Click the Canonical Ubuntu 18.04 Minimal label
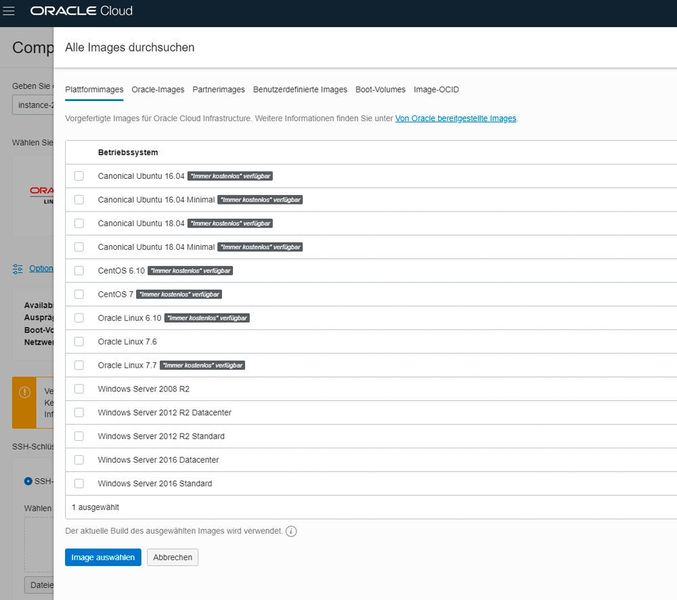 pos(156,247)
